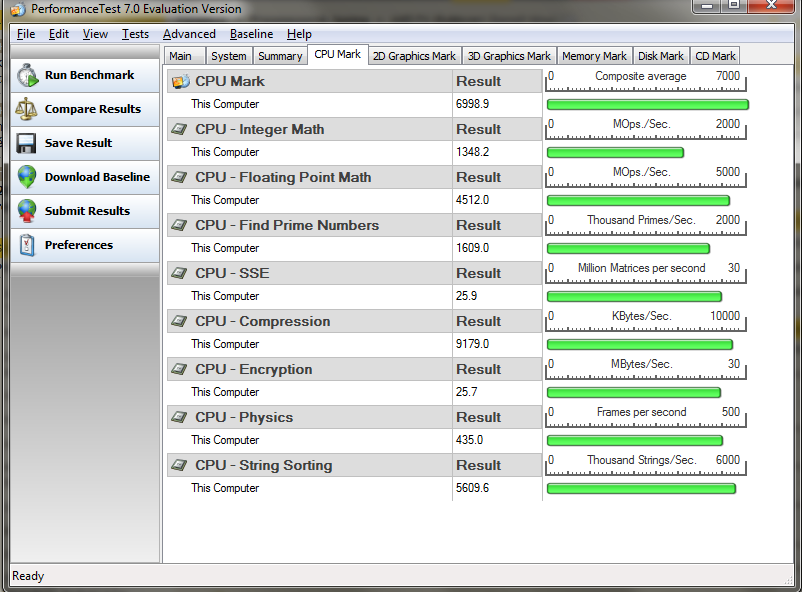Click the Integer Math result 1348.2
Screen dimensions: 802x592
point(472,152)
